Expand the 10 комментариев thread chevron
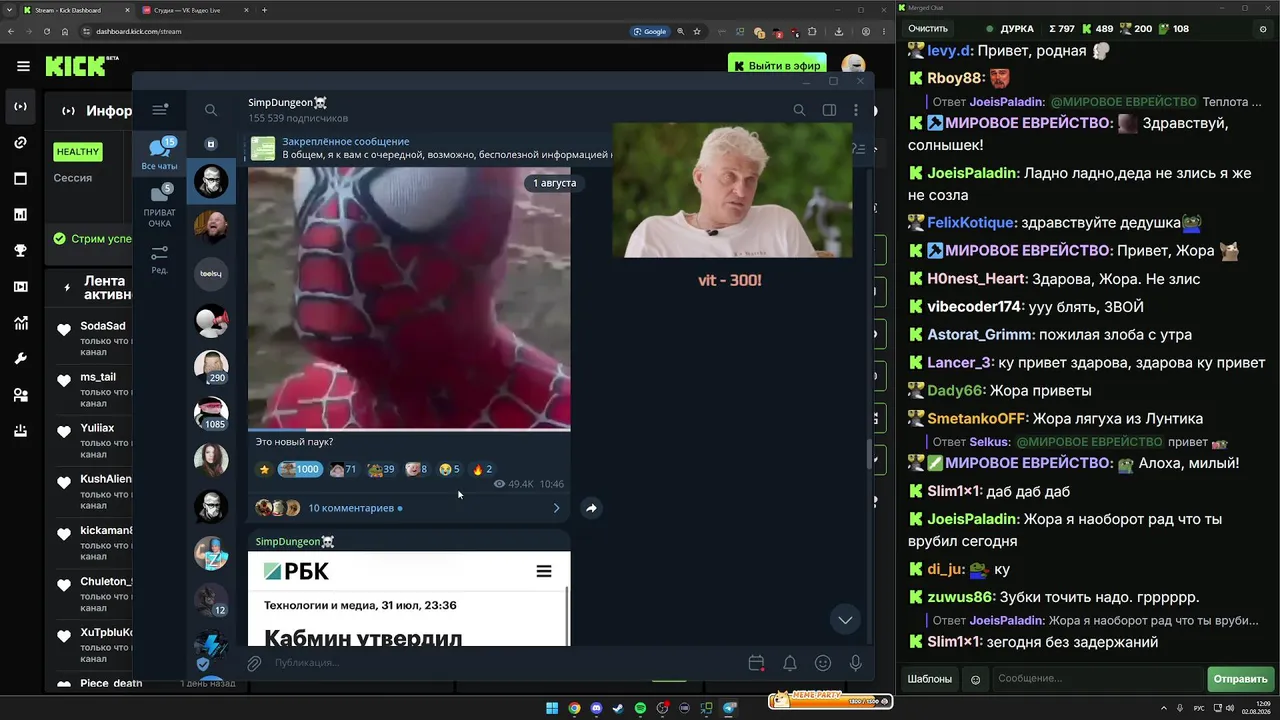The height and width of the screenshot is (720, 1280). click(557, 508)
